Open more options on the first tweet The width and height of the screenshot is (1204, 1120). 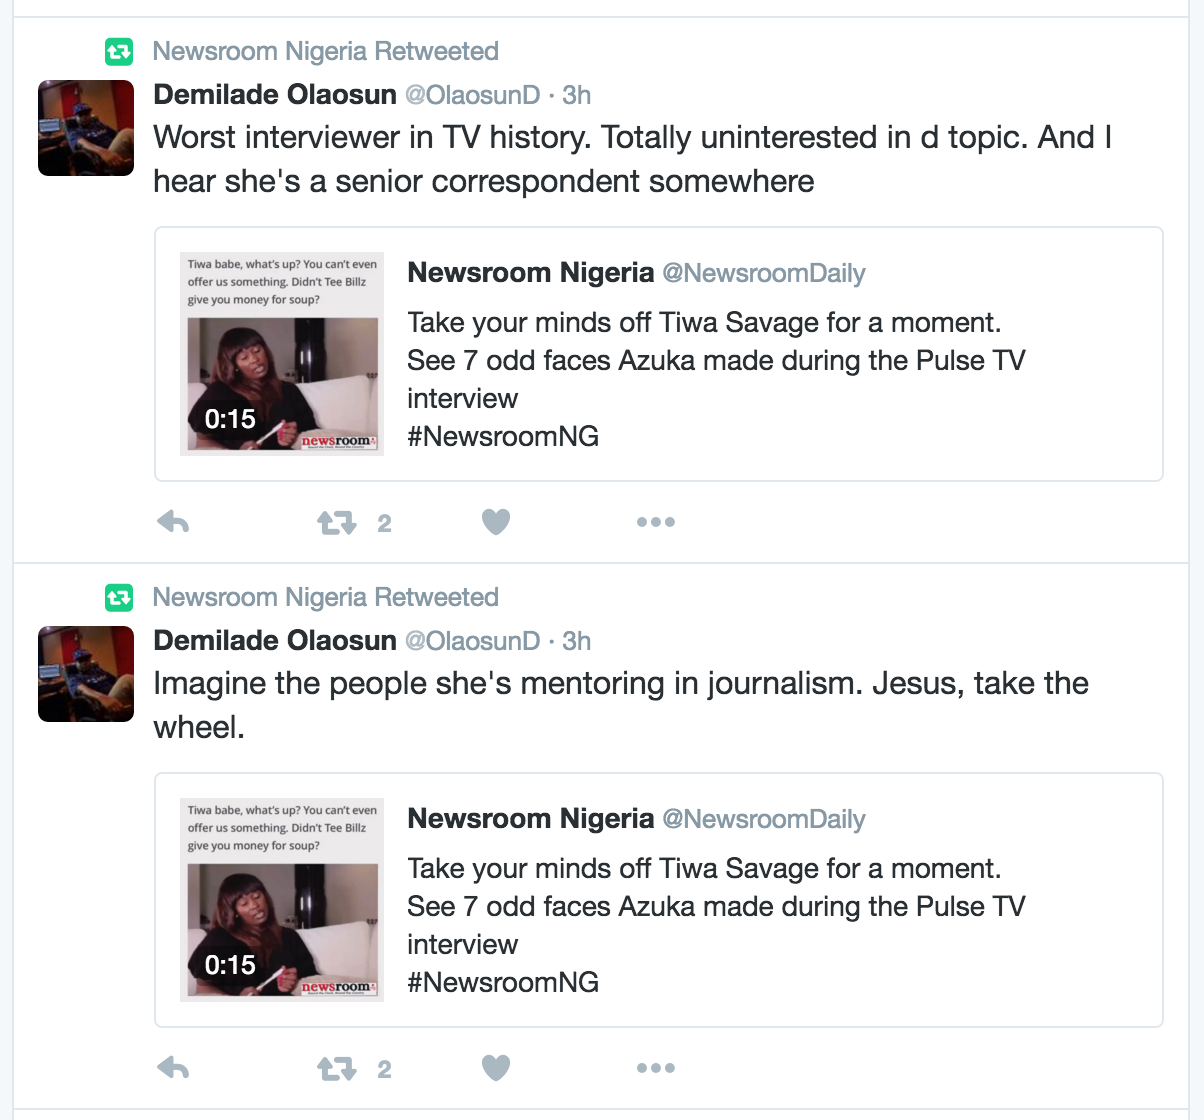655,521
